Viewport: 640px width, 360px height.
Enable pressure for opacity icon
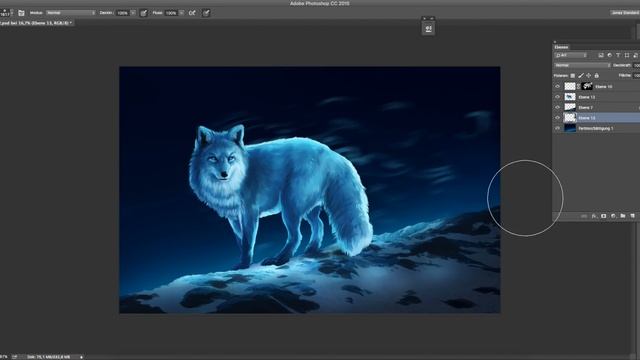pos(144,13)
